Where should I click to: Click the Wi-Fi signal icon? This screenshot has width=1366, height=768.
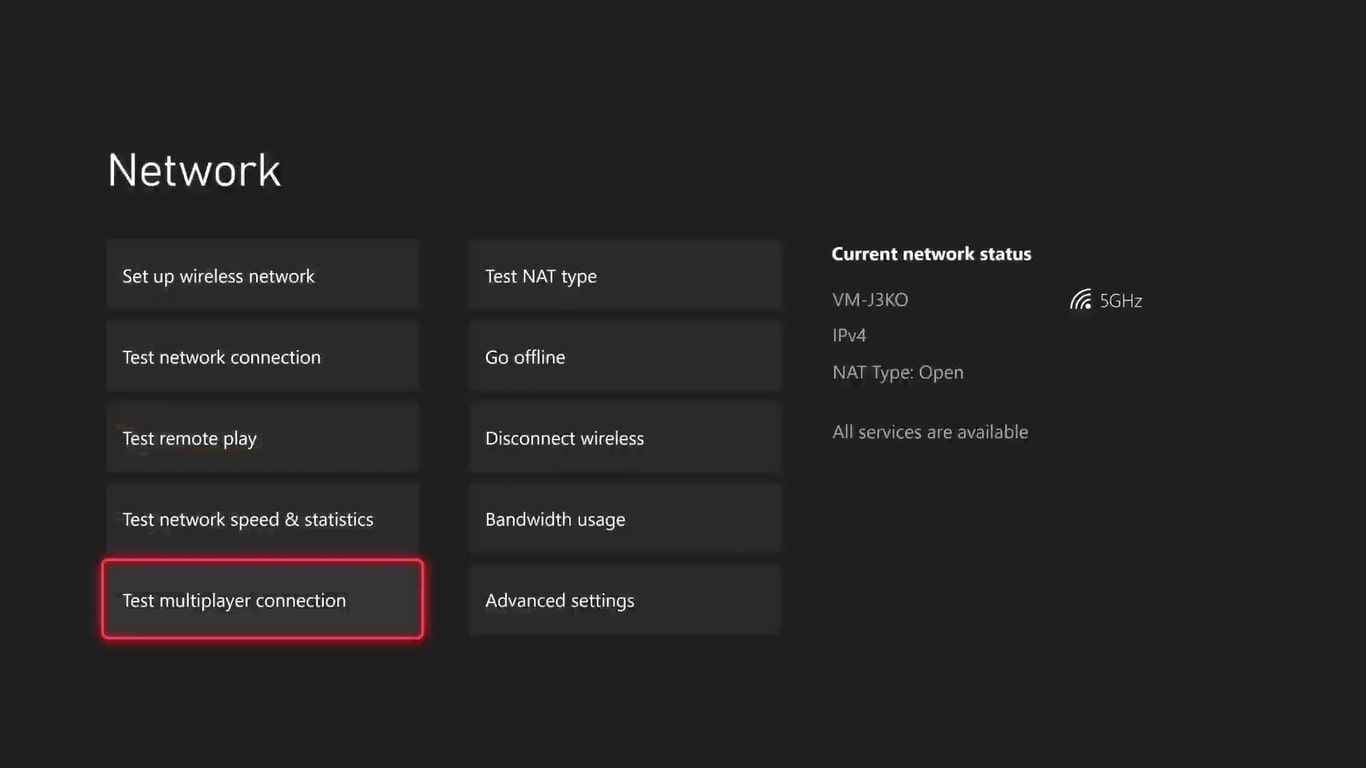click(1080, 300)
